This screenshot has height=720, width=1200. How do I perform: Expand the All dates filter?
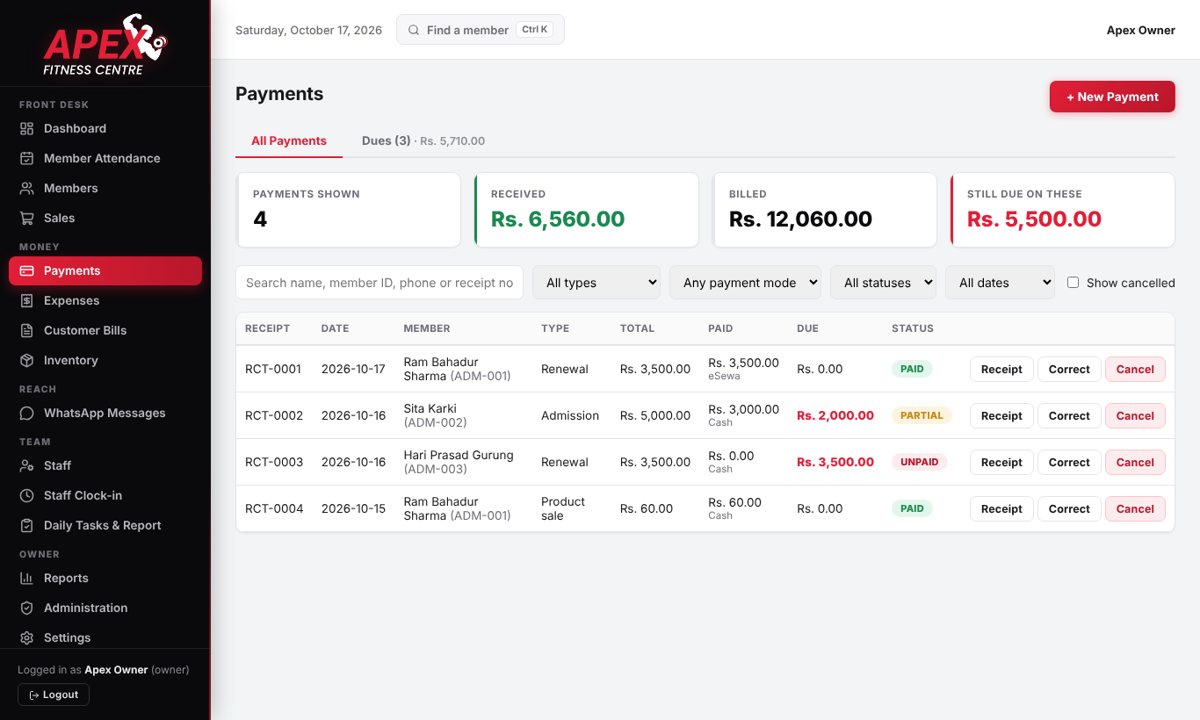point(1000,283)
